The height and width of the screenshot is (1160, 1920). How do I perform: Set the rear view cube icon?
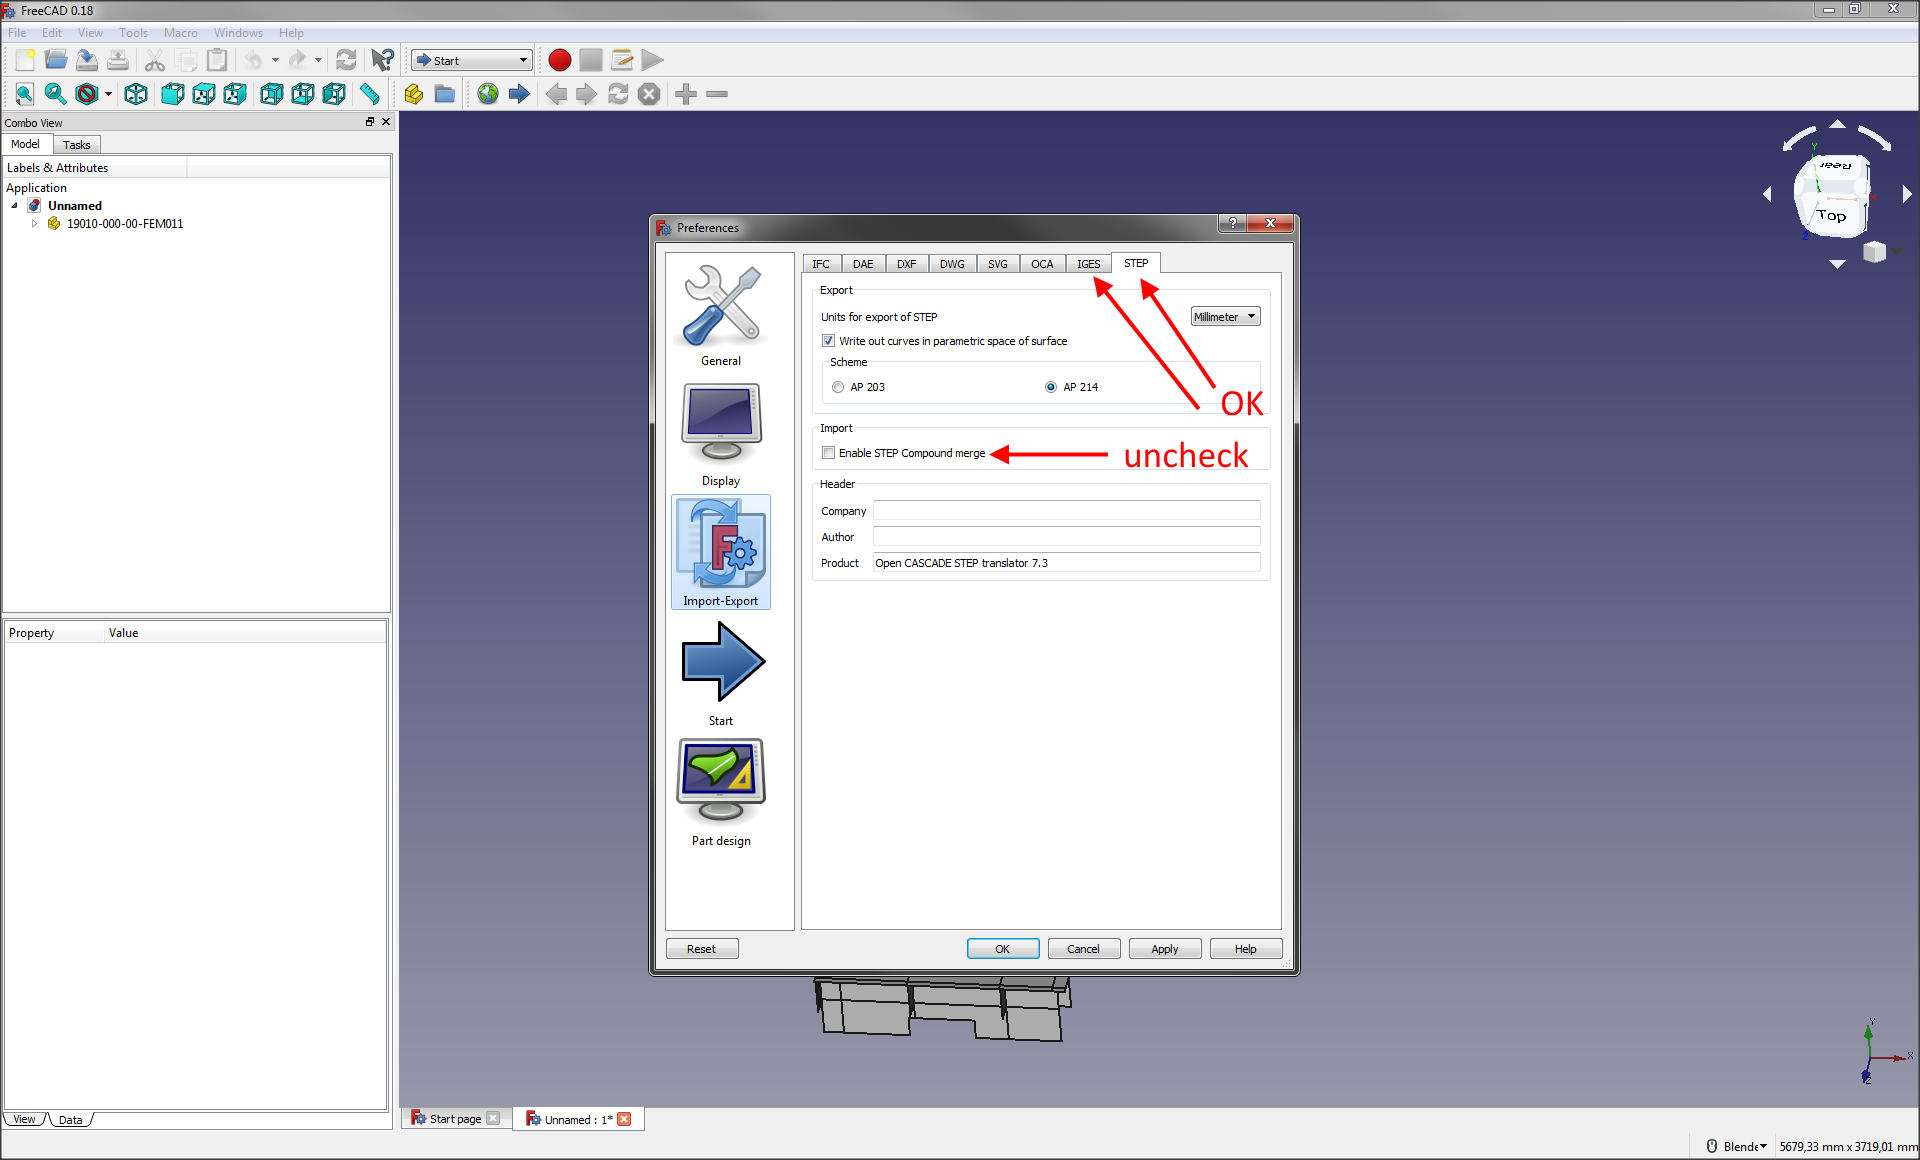pyautogui.click(x=271, y=94)
